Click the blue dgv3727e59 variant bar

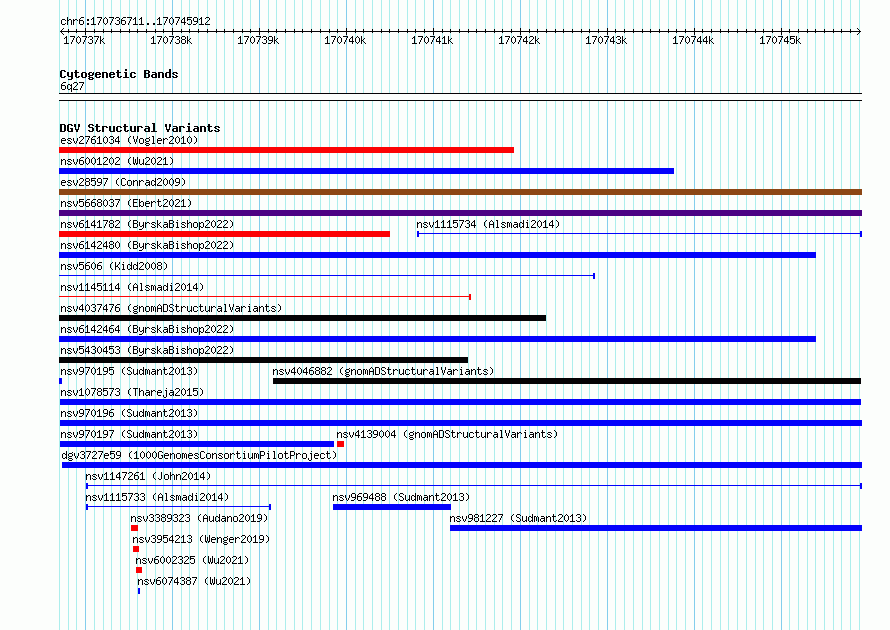point(462,465)
